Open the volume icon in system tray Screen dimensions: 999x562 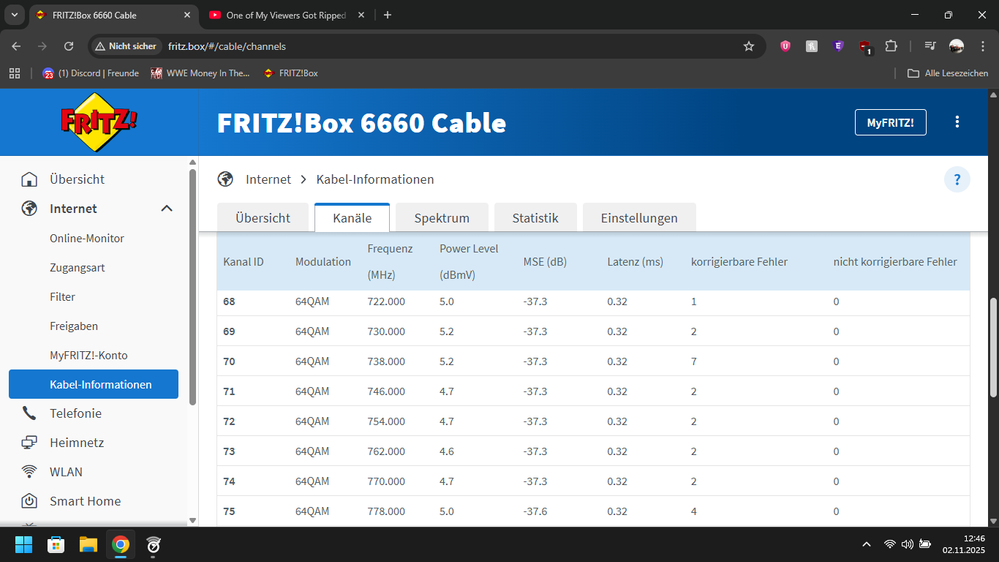coord(907,544)
